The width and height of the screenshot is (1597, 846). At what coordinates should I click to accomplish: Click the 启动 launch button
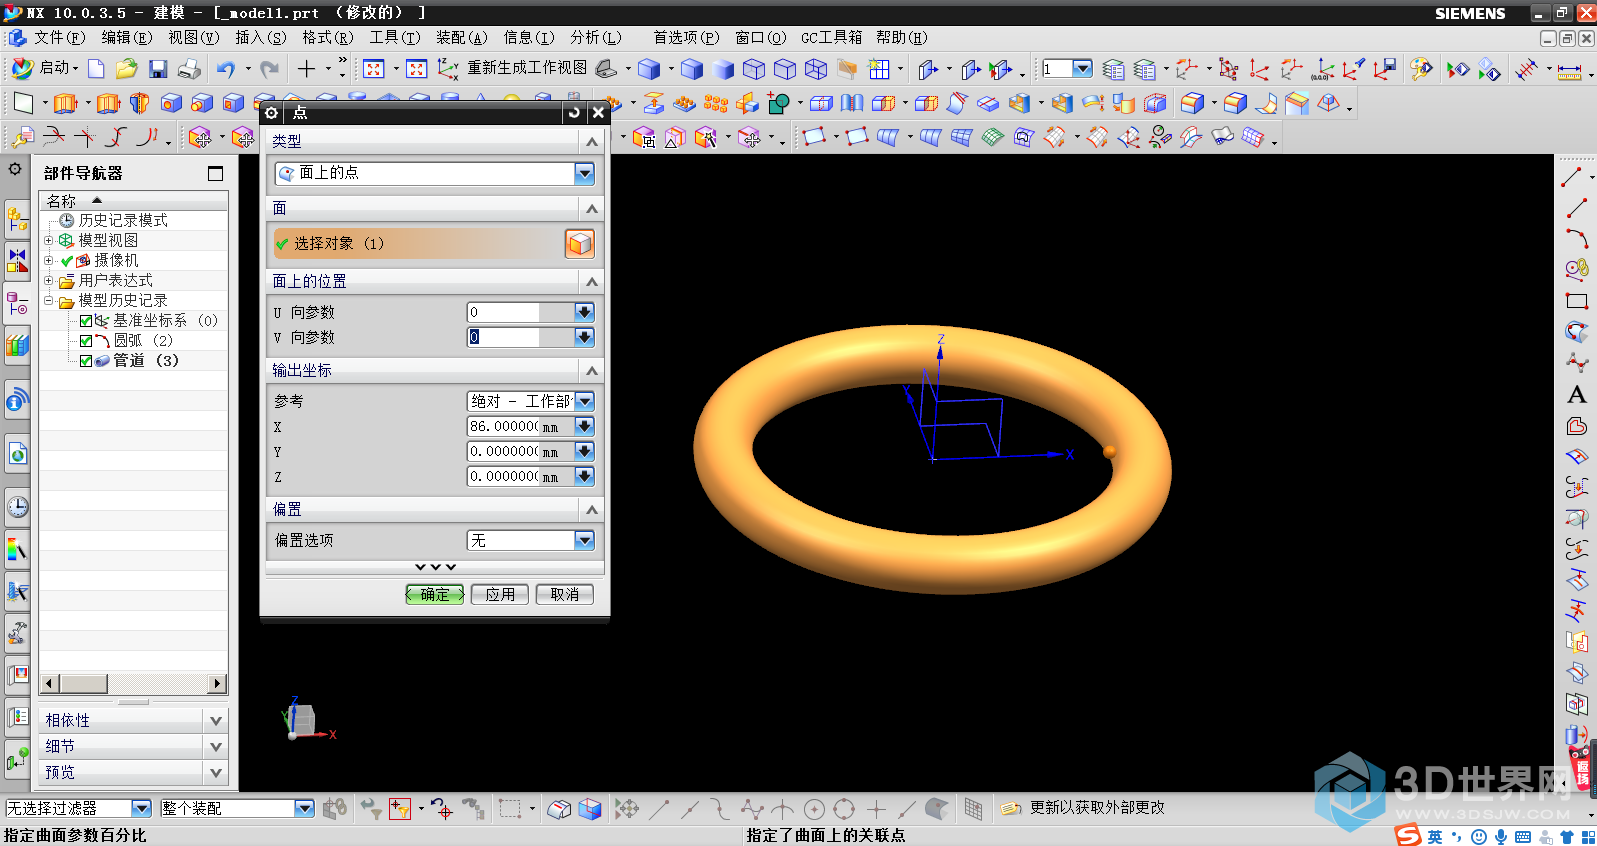point(45,68)
